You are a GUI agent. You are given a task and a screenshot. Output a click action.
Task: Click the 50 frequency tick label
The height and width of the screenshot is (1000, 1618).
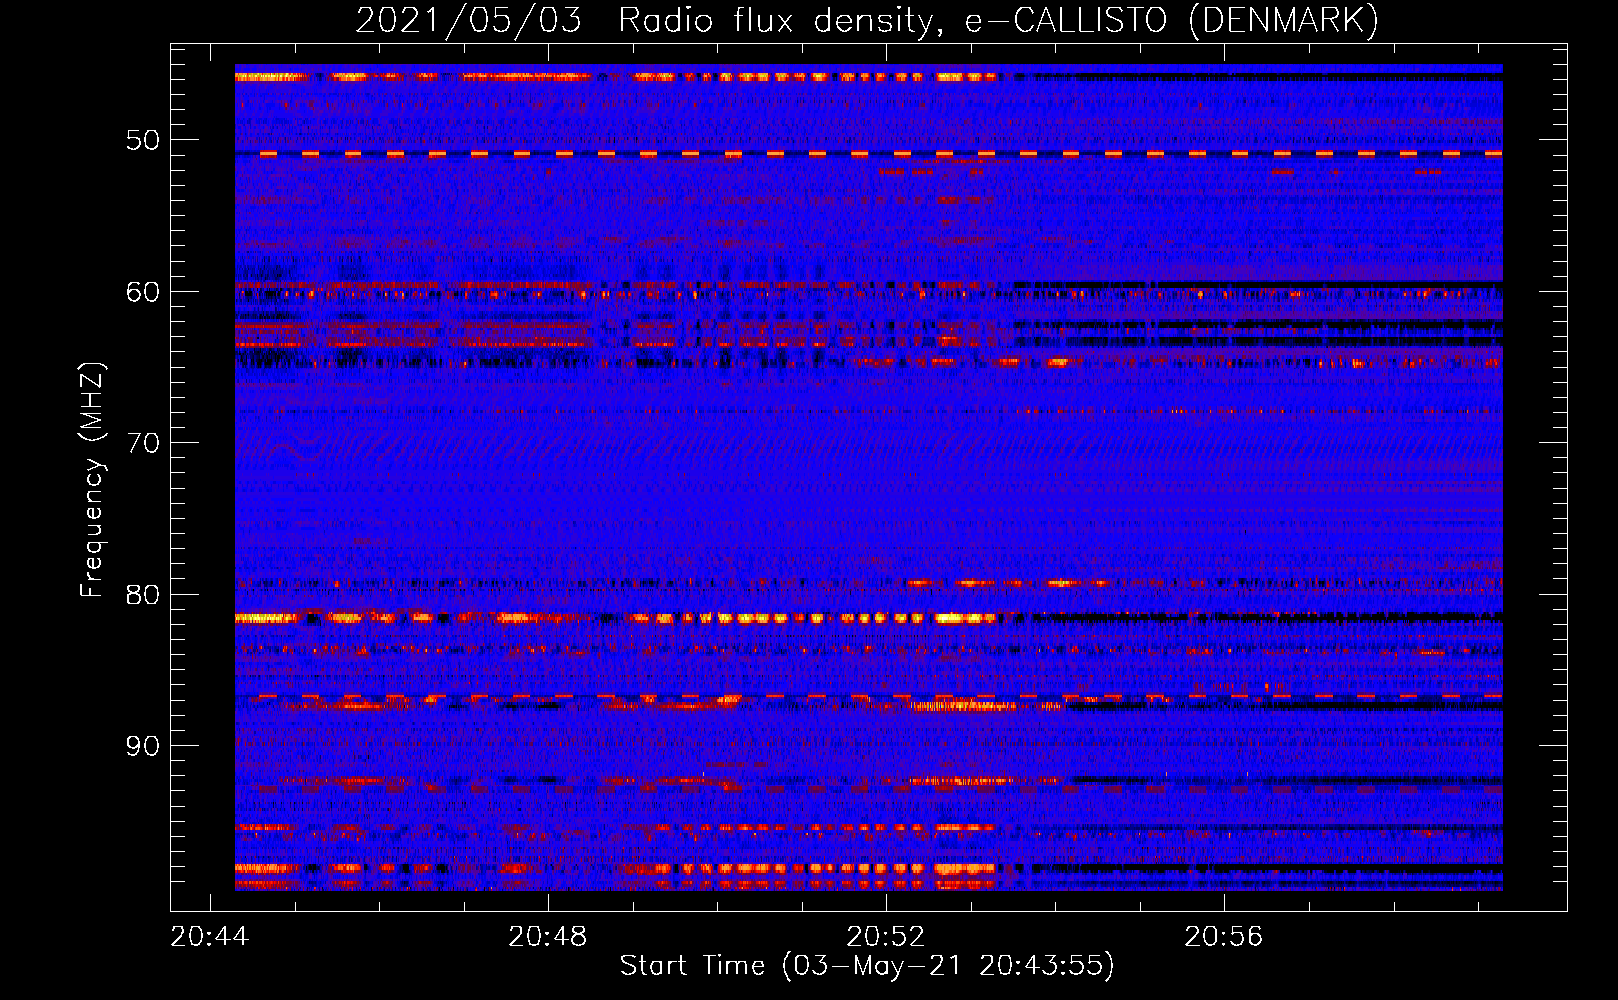point(143,140)
